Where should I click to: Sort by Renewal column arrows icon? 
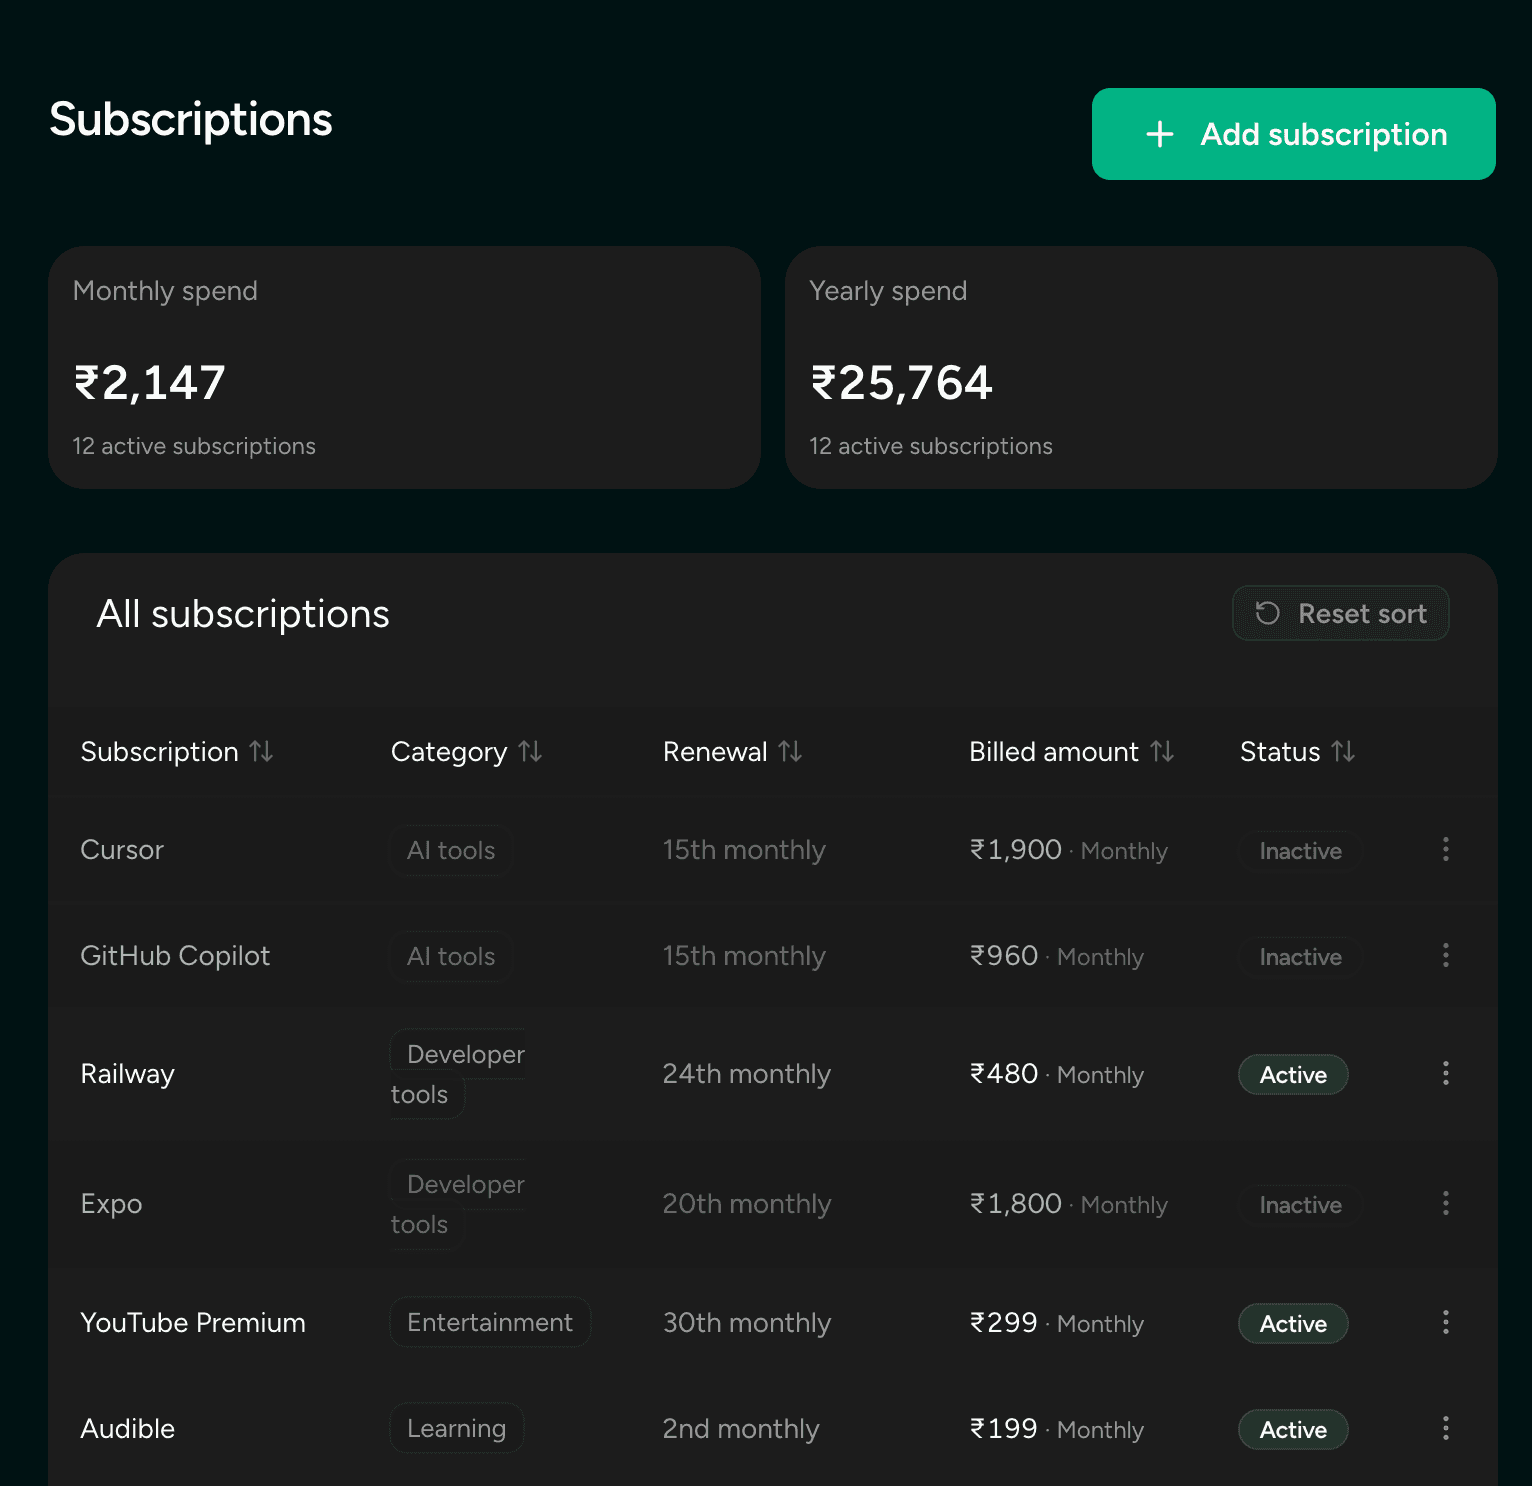(x=790, y=751)
